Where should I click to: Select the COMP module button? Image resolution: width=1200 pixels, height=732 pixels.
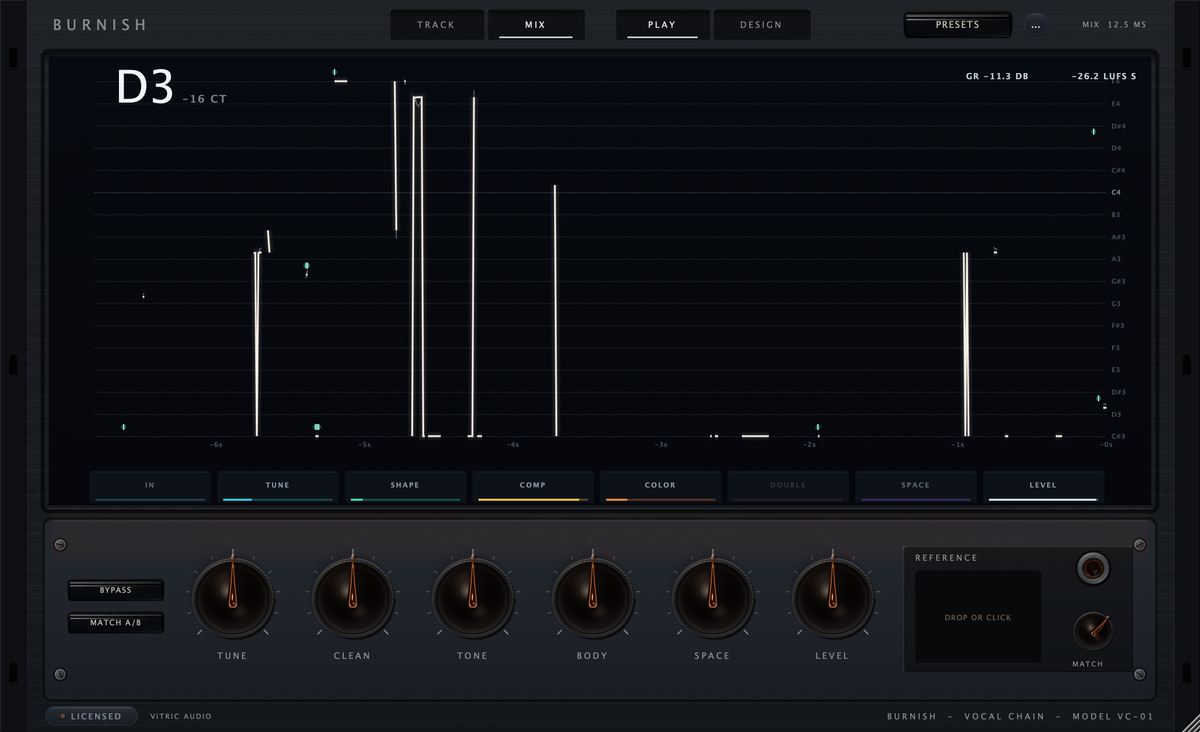533,486
